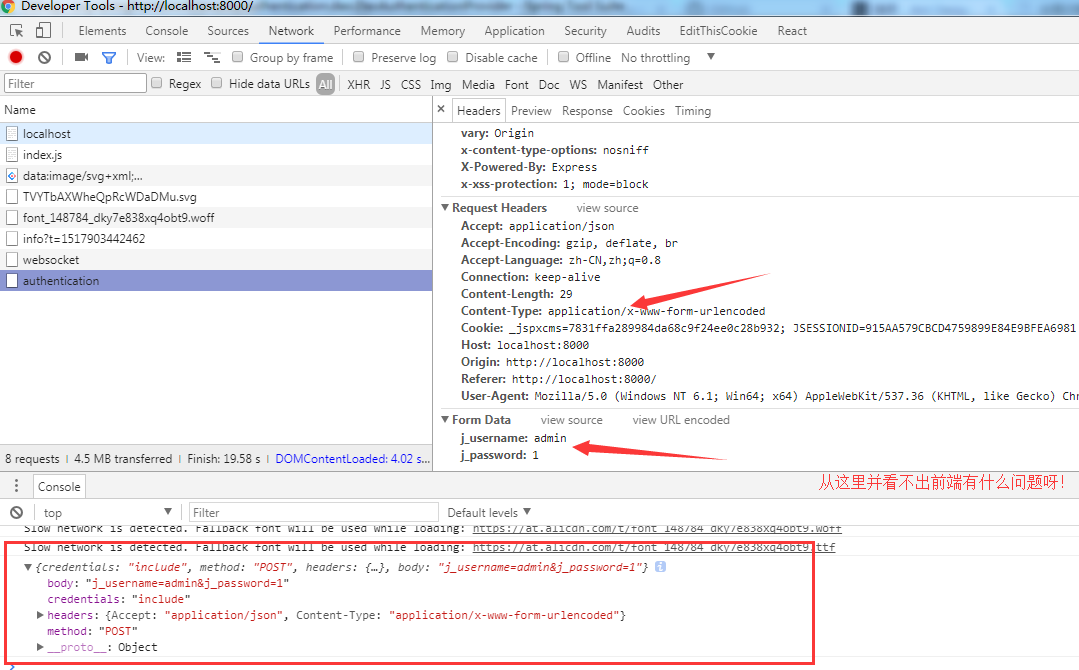Click the localhost row file icon

[12, 133]
